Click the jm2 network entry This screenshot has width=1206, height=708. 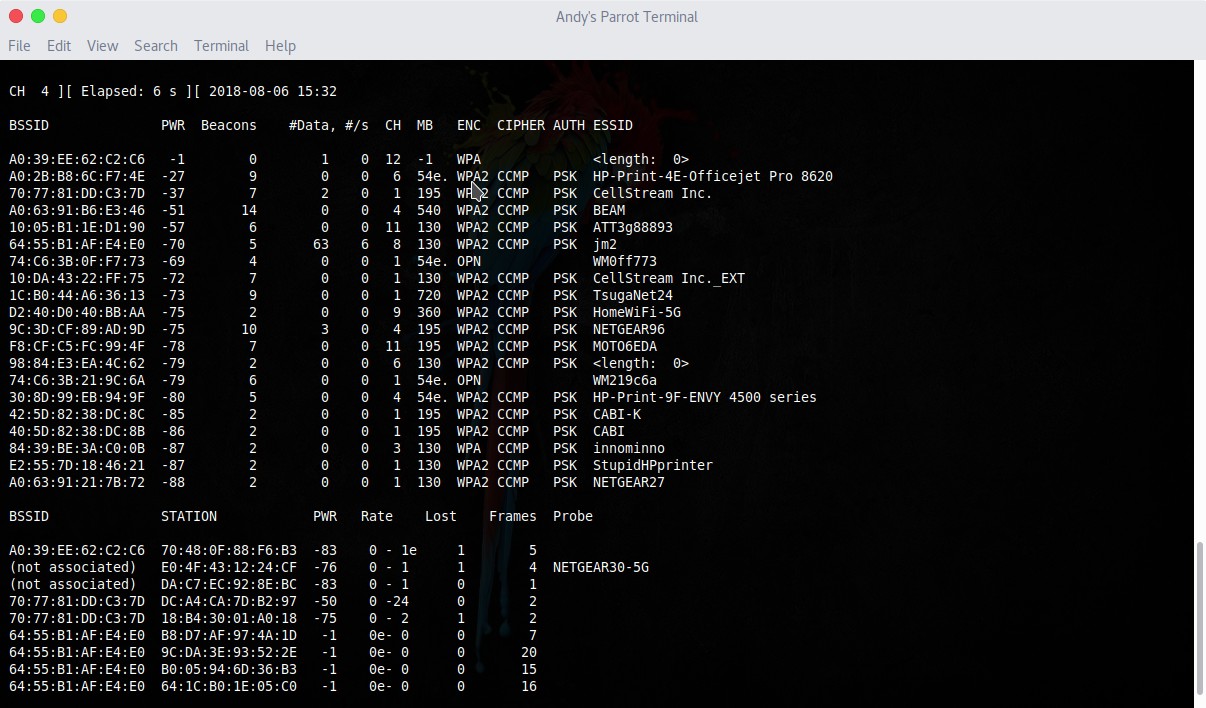(604, 244)
